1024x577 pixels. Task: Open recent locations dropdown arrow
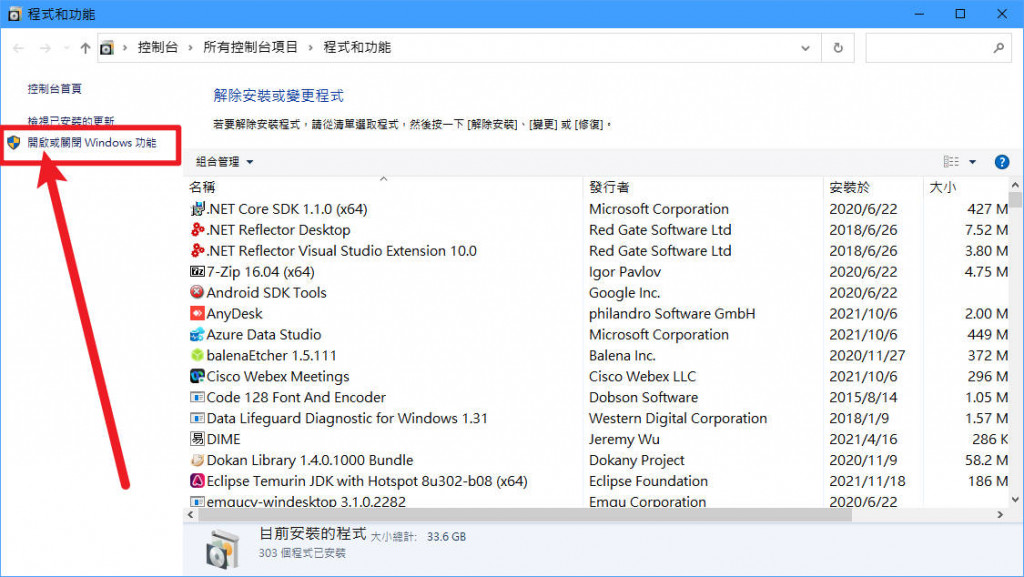point(66,48)
